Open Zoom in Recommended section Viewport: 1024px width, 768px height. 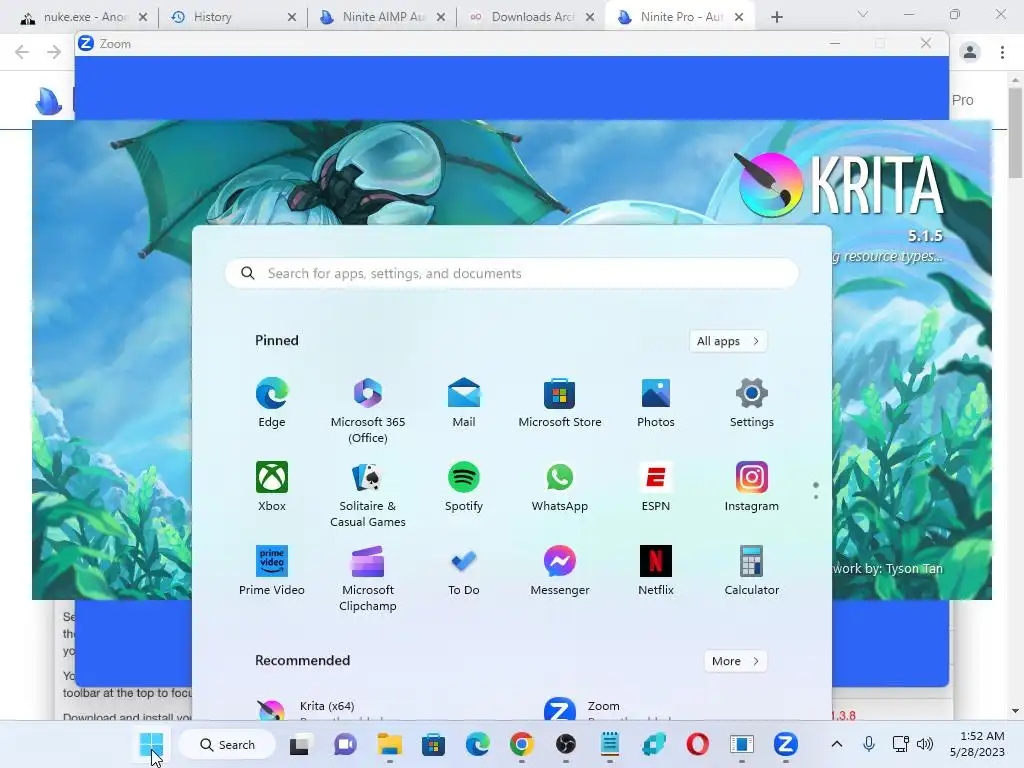click(x=603, y=709)
